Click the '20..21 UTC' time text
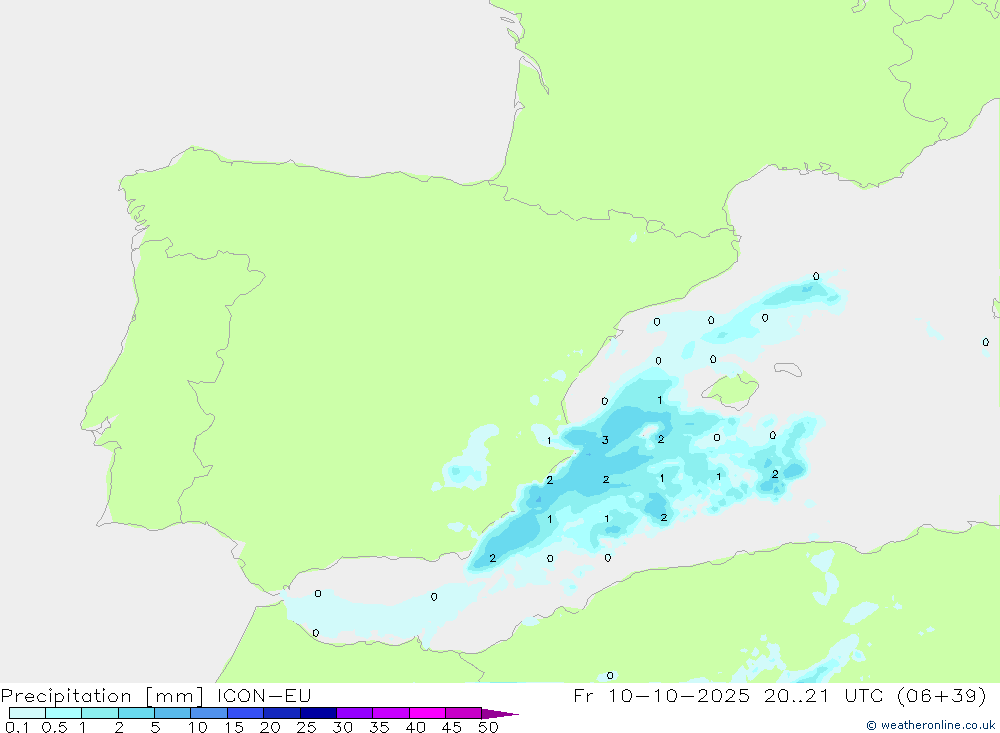The height and width of the screenshot is (733, 1000). click(x=823, y=695)
